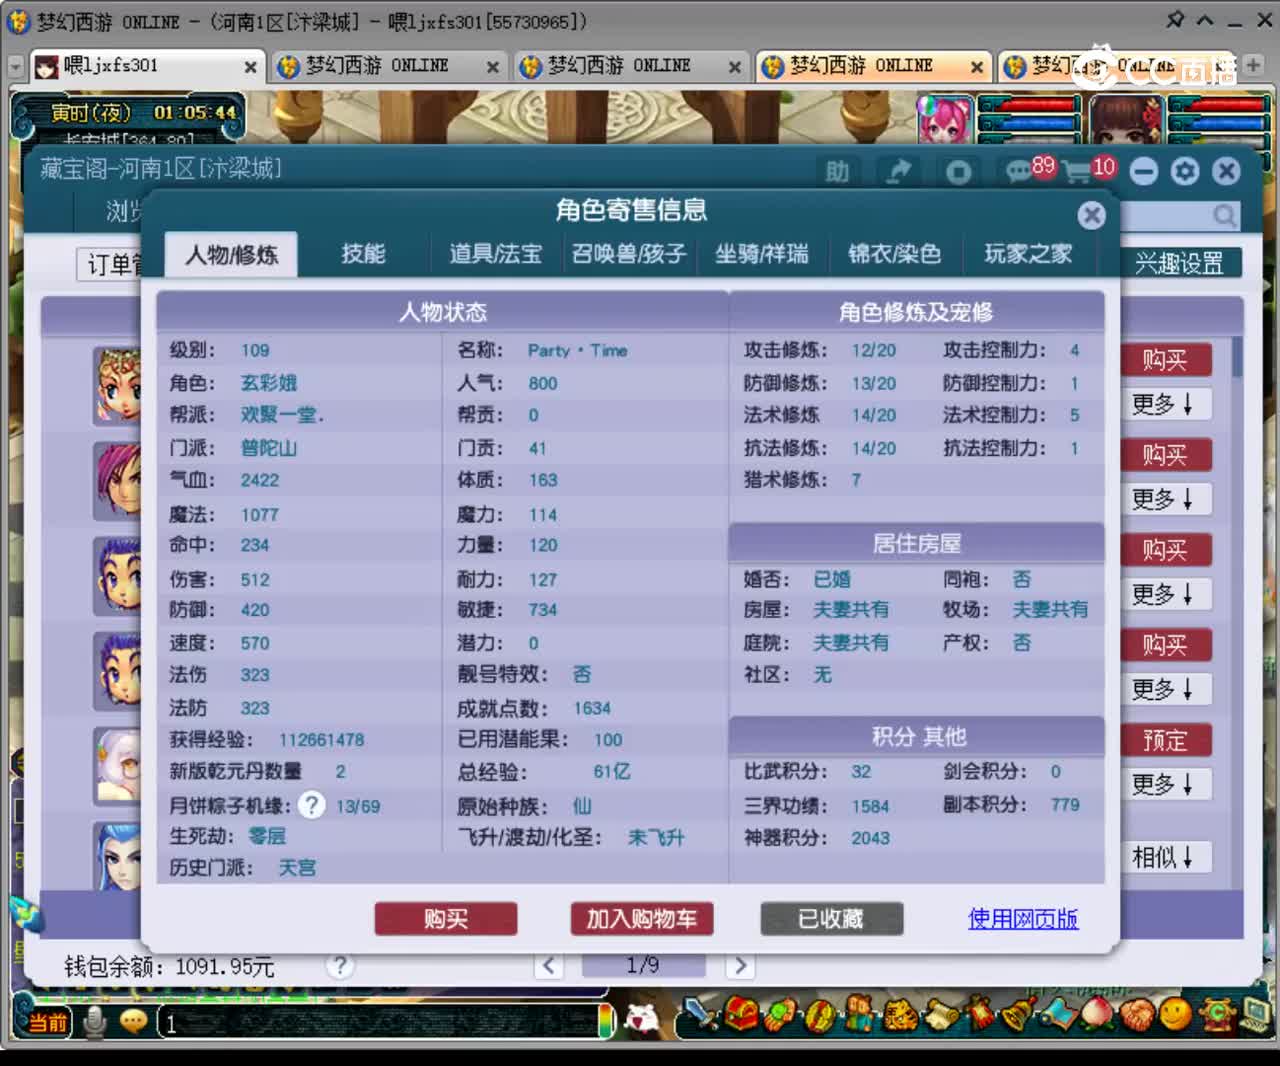This screenshot has height=1066, width=1280.
Task: Click the yellow smiley face icon
Action: coord(1176,1015)
